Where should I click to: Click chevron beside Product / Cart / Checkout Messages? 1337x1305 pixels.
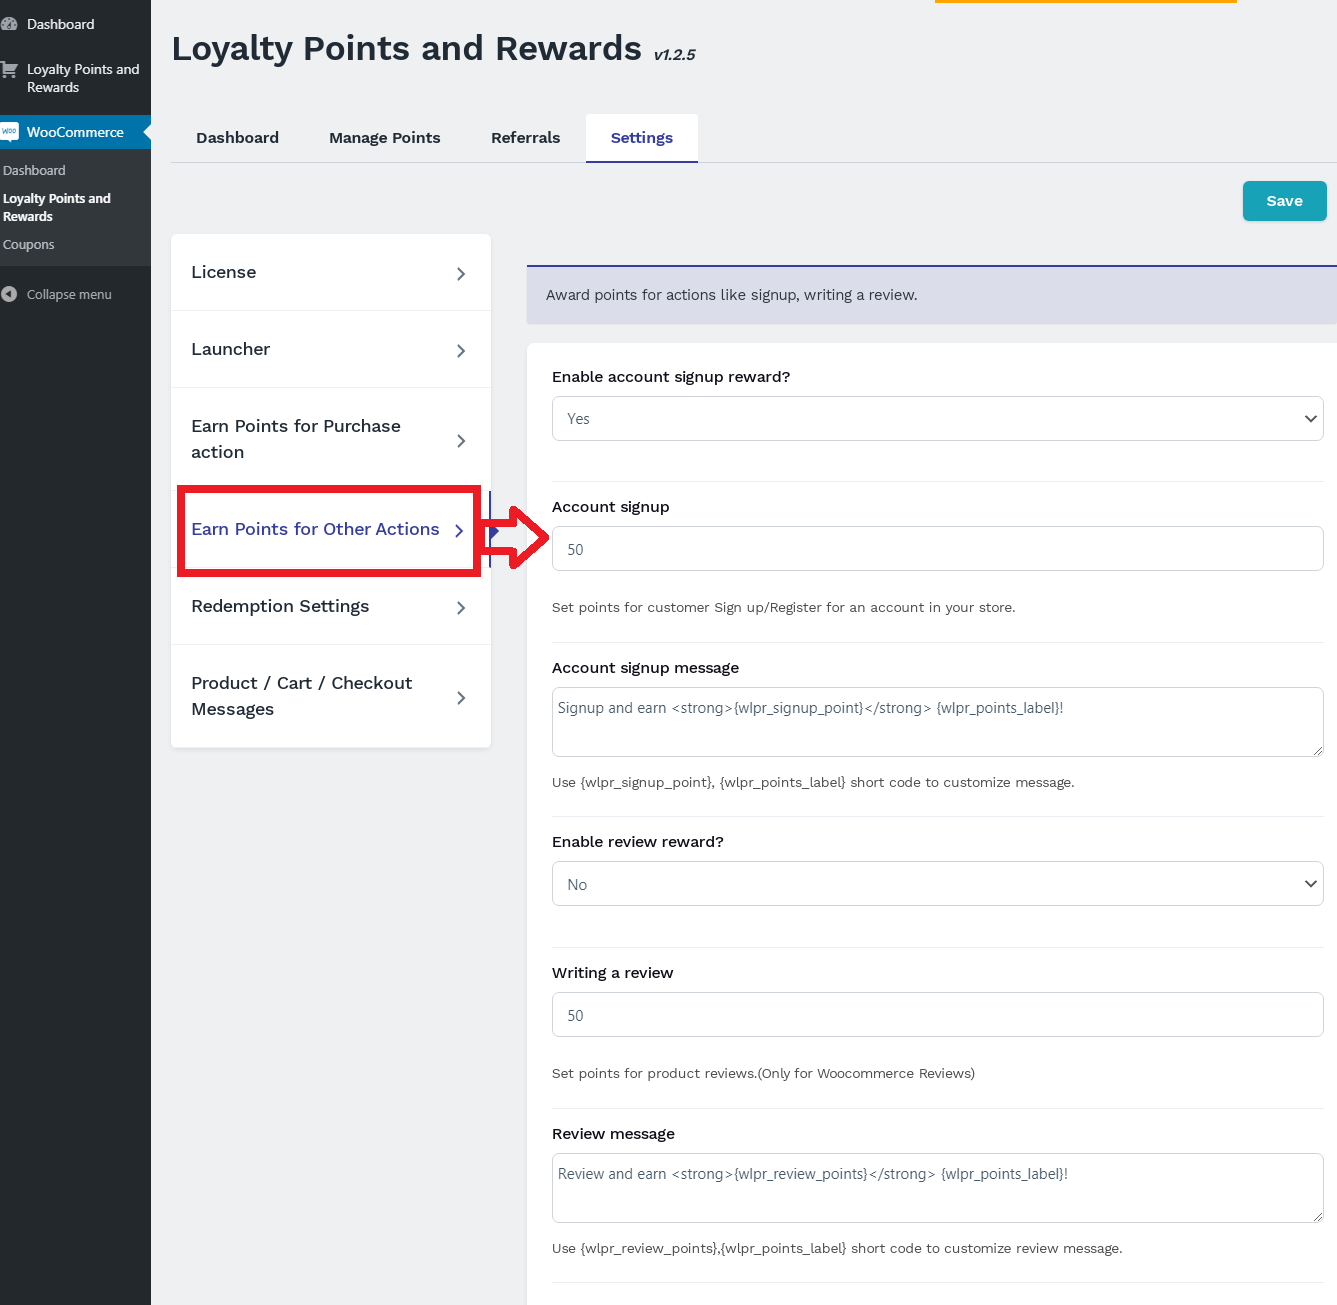[x=461, y=697]
